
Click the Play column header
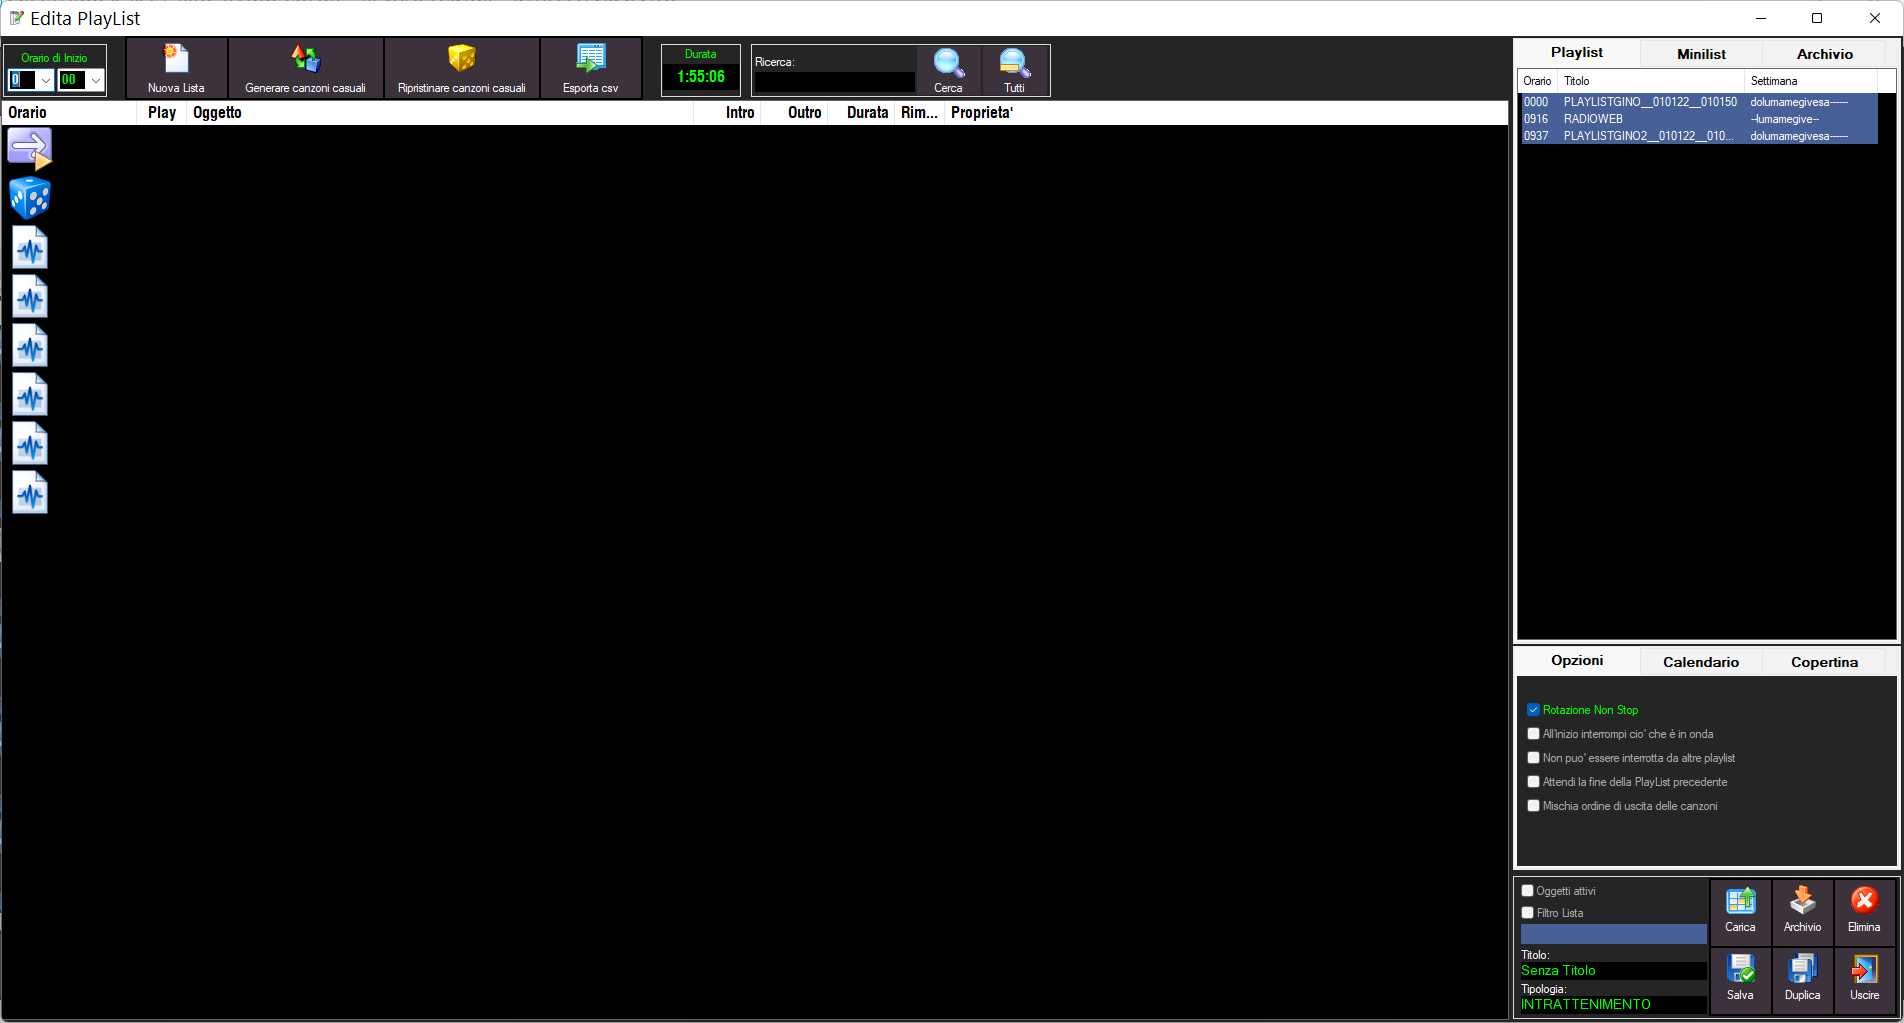[x=162, y=113]
